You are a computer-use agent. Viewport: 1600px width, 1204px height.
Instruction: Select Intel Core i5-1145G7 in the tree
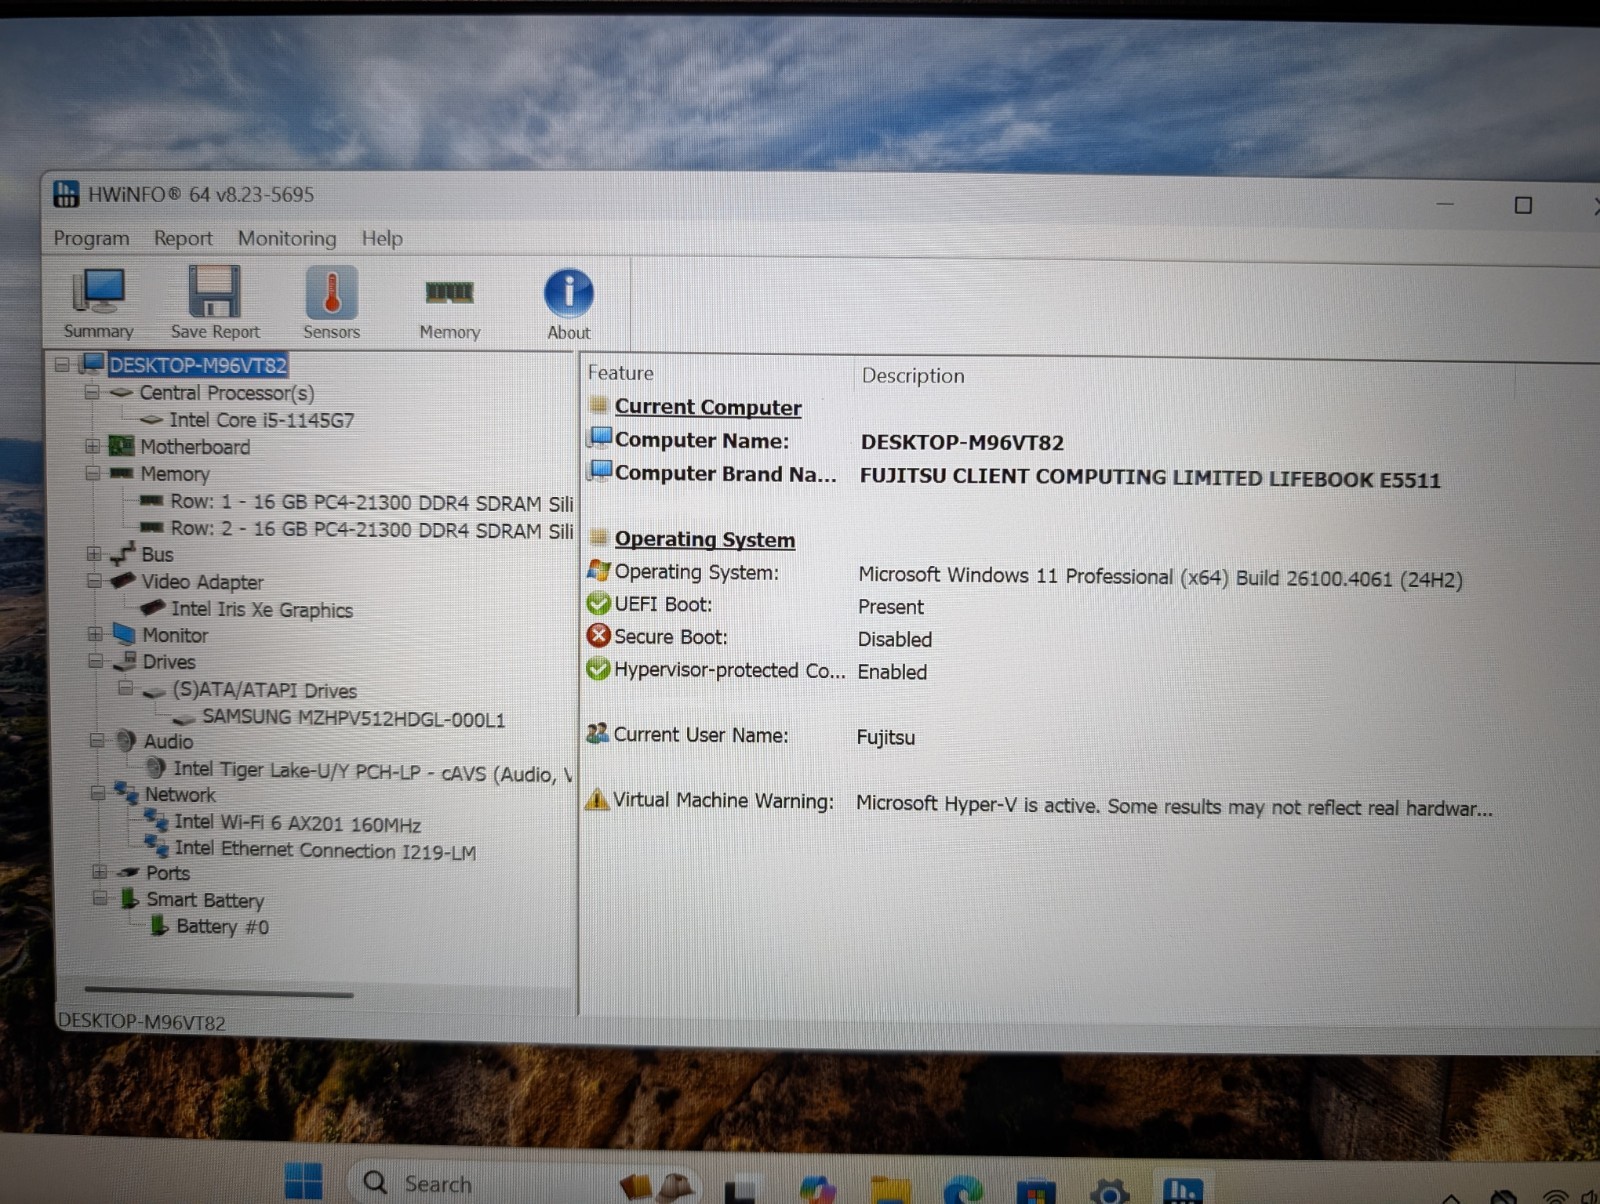tap(261, 420)
